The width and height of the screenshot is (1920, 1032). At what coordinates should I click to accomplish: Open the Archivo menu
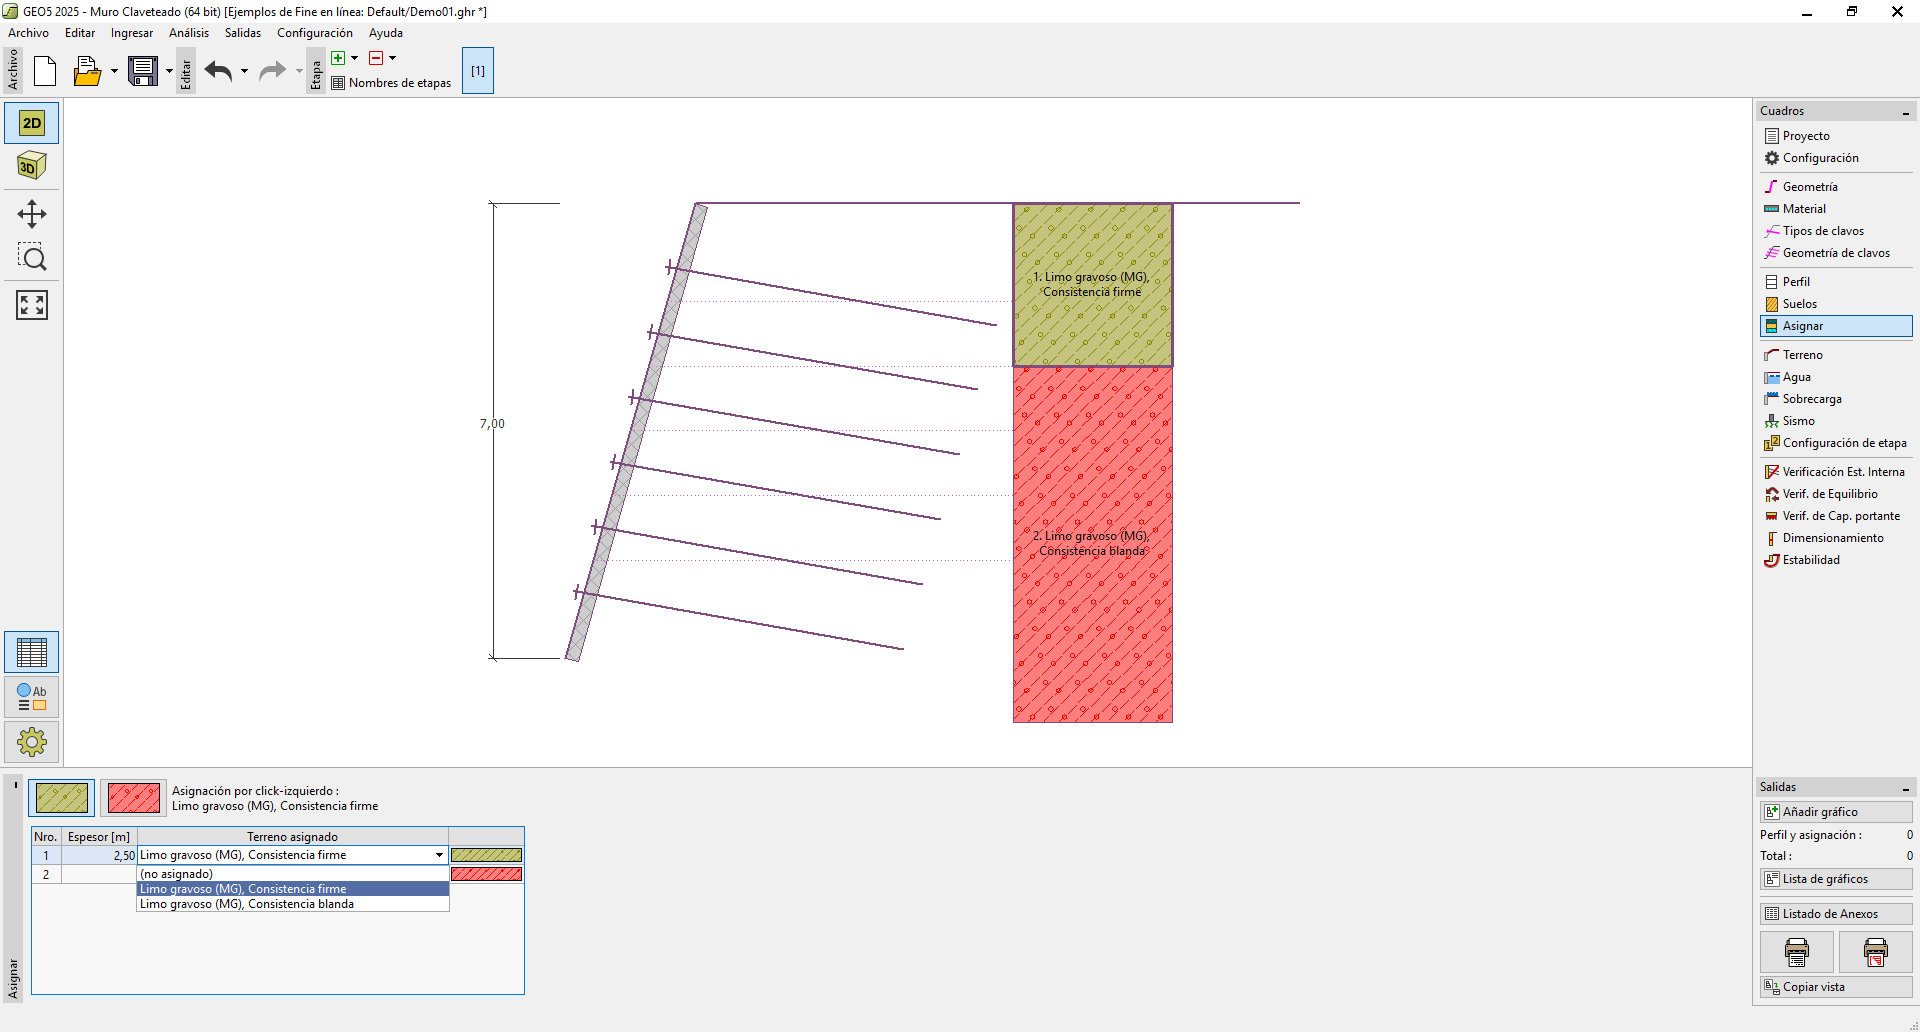pyautogui.click(x=28, y=33)
